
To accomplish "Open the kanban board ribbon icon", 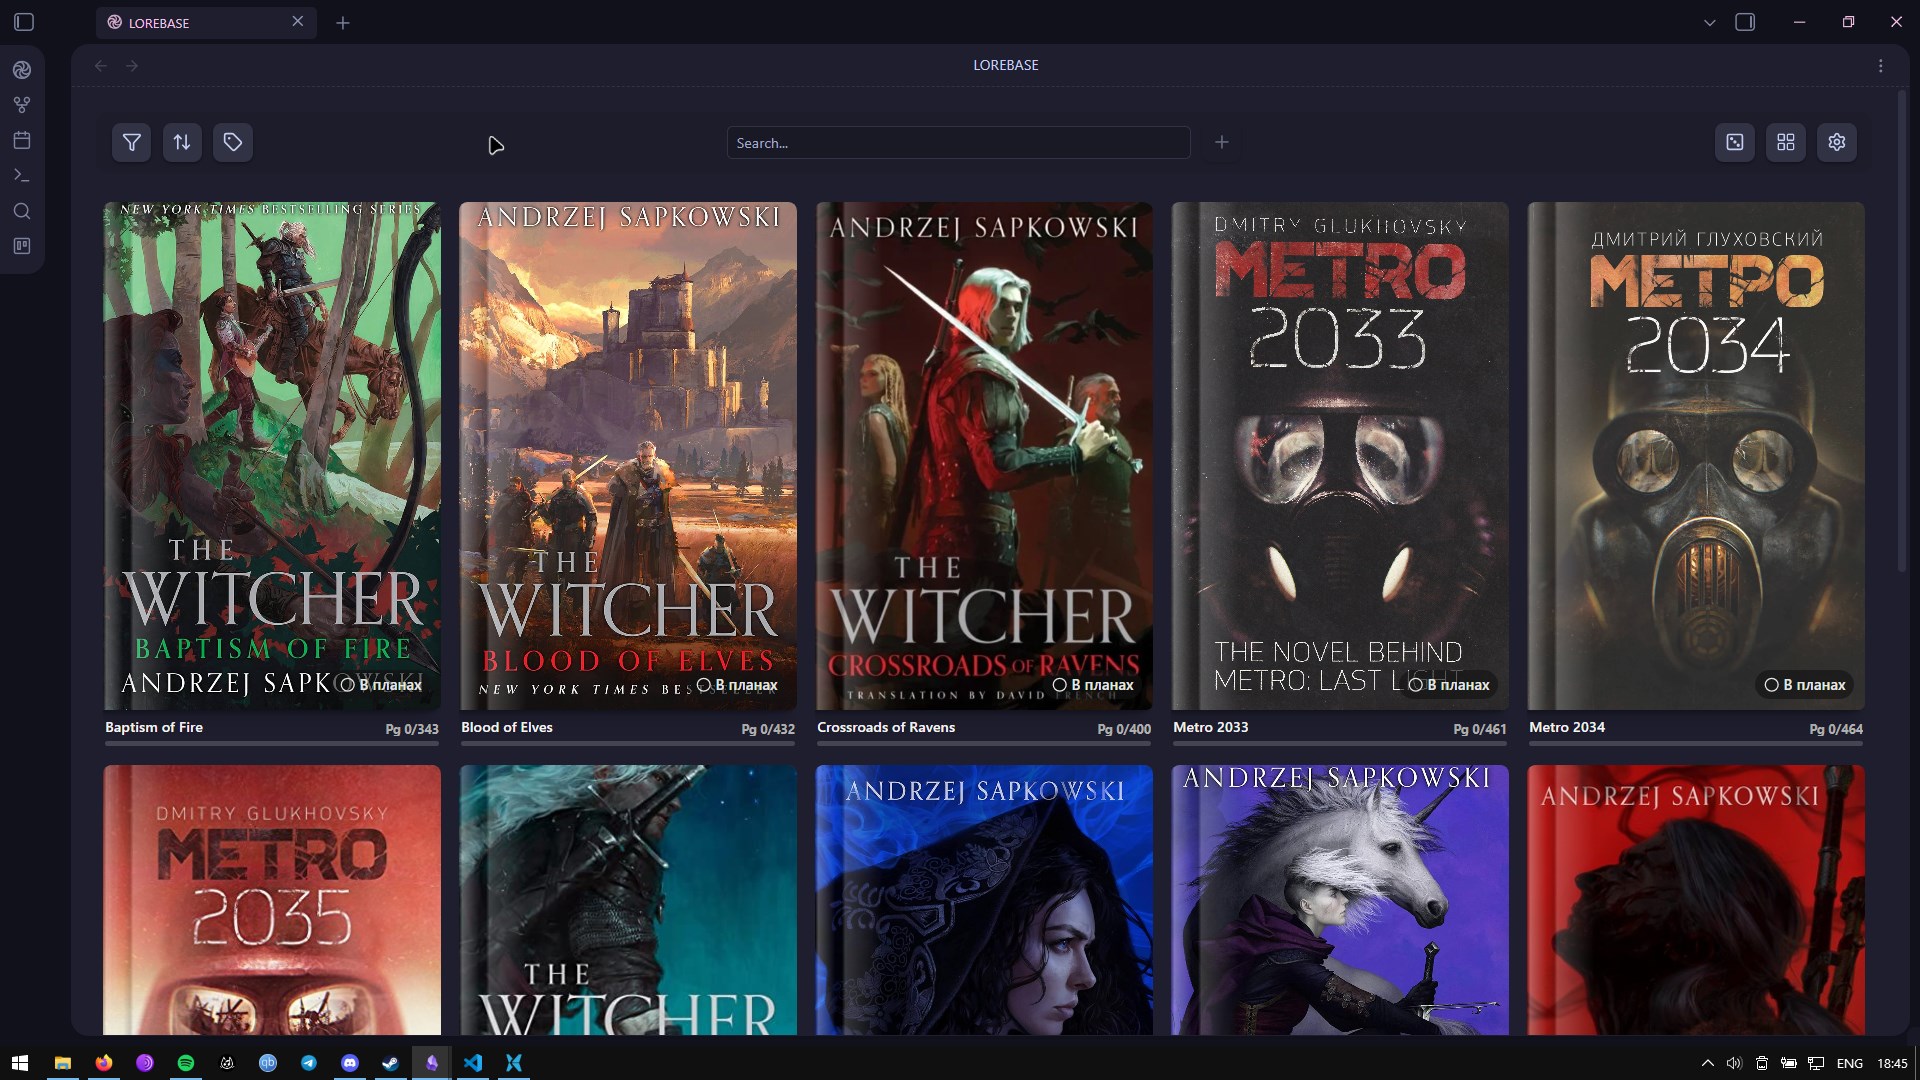I will coord(22,246).
